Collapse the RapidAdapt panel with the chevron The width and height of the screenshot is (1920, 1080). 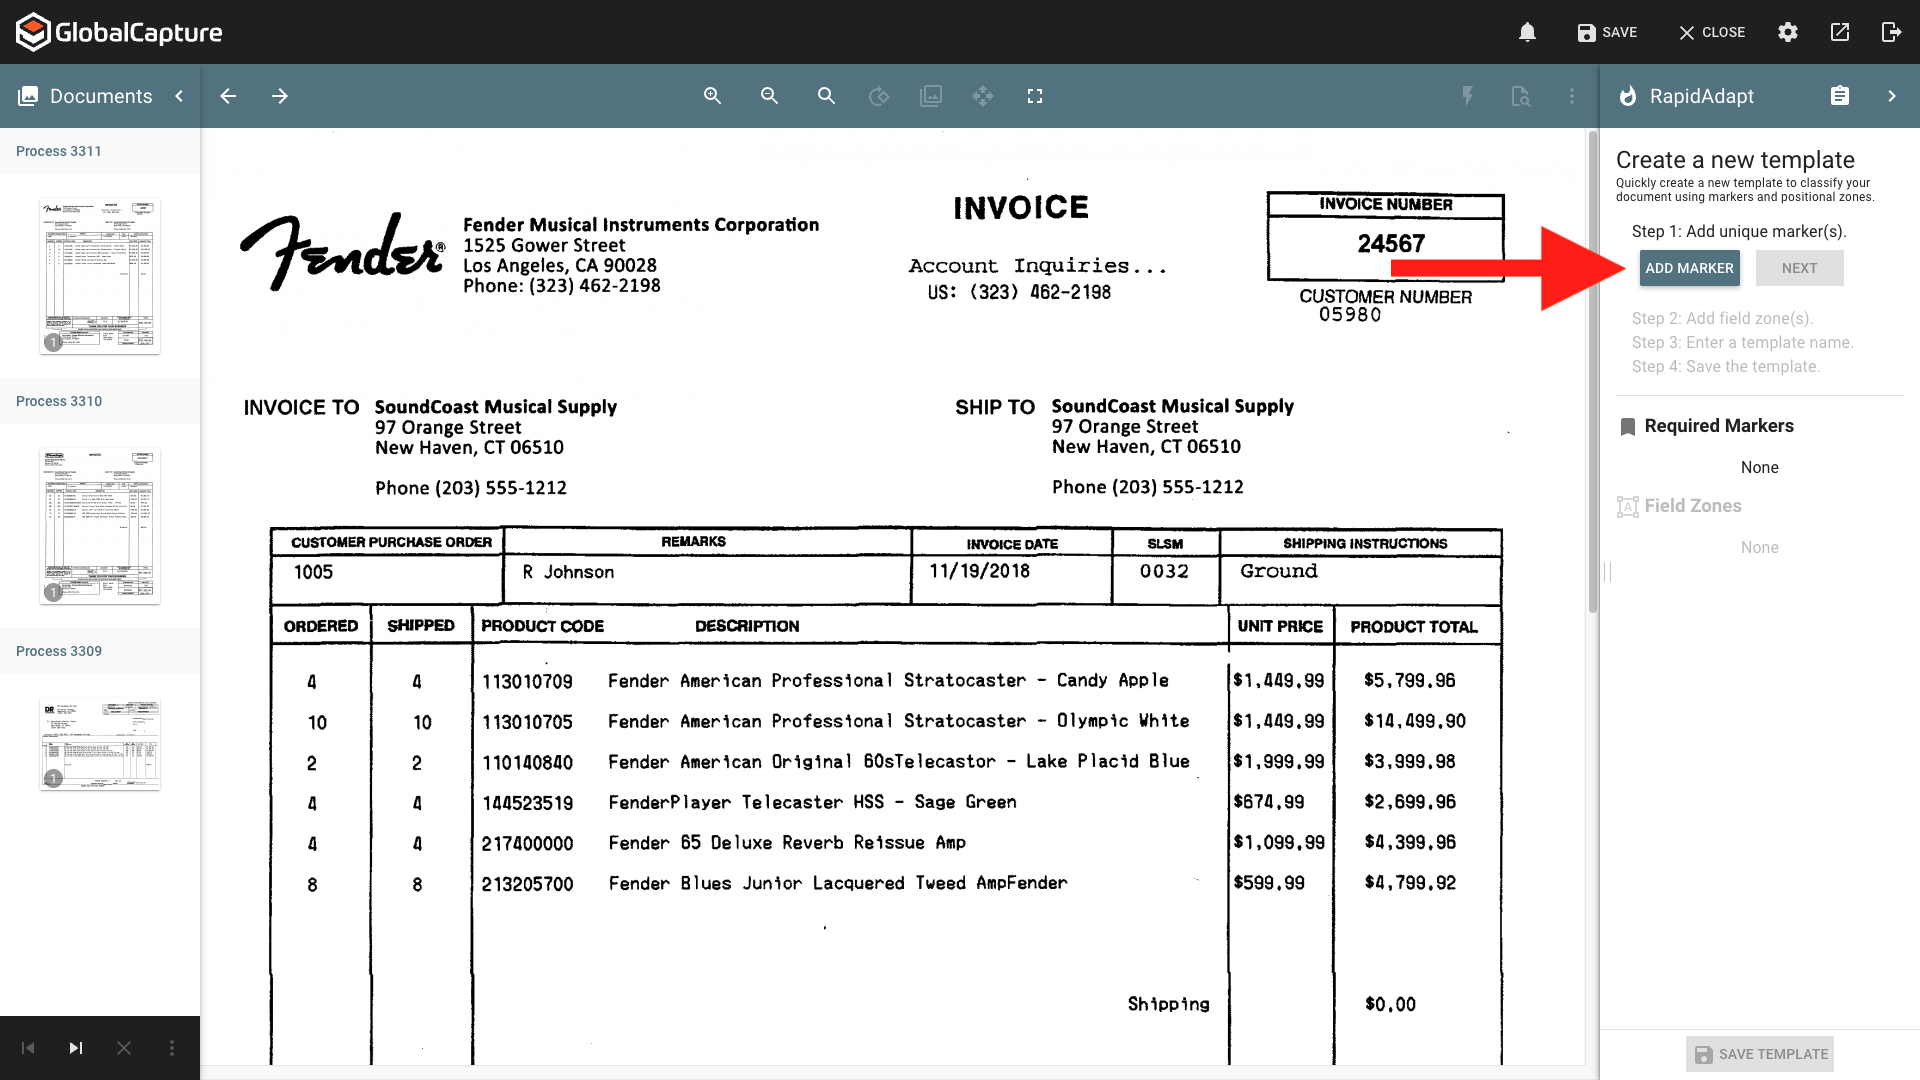tap(1892, 96)
